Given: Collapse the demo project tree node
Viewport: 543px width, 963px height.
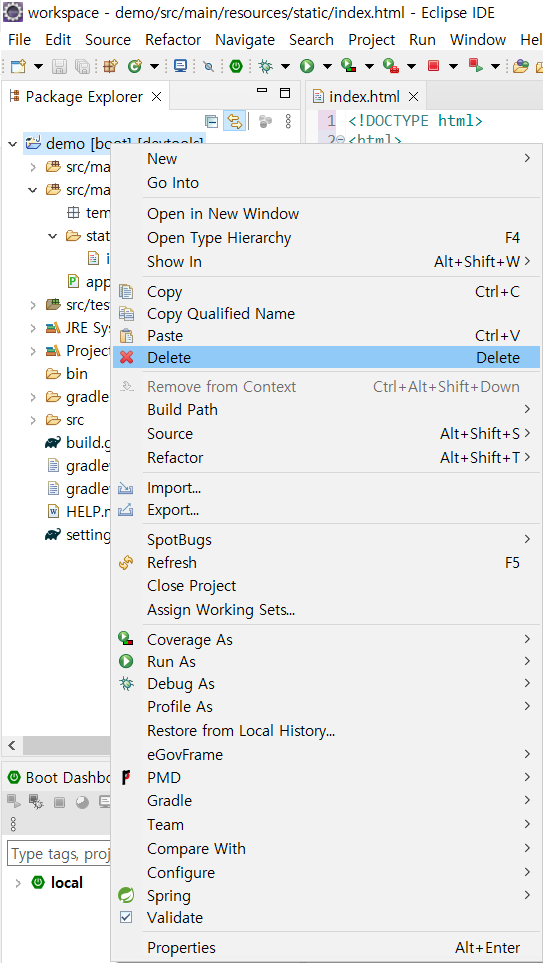Looking at the screenshot, I should [x=12, y=144].
